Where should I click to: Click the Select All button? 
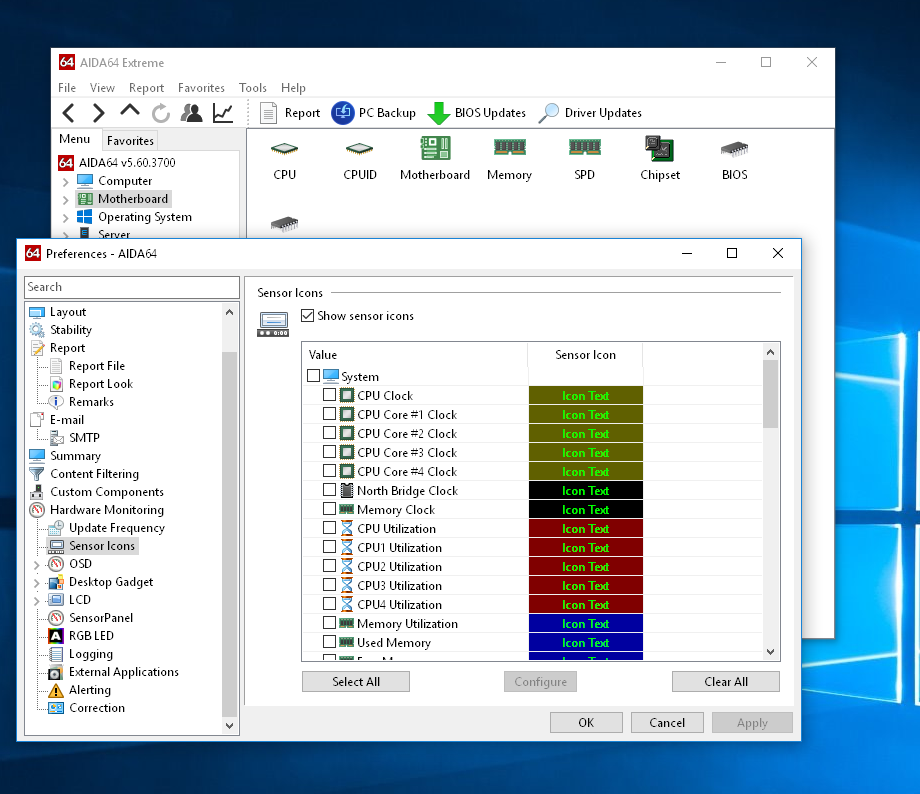pyautogui.click(x=356, y=681)
